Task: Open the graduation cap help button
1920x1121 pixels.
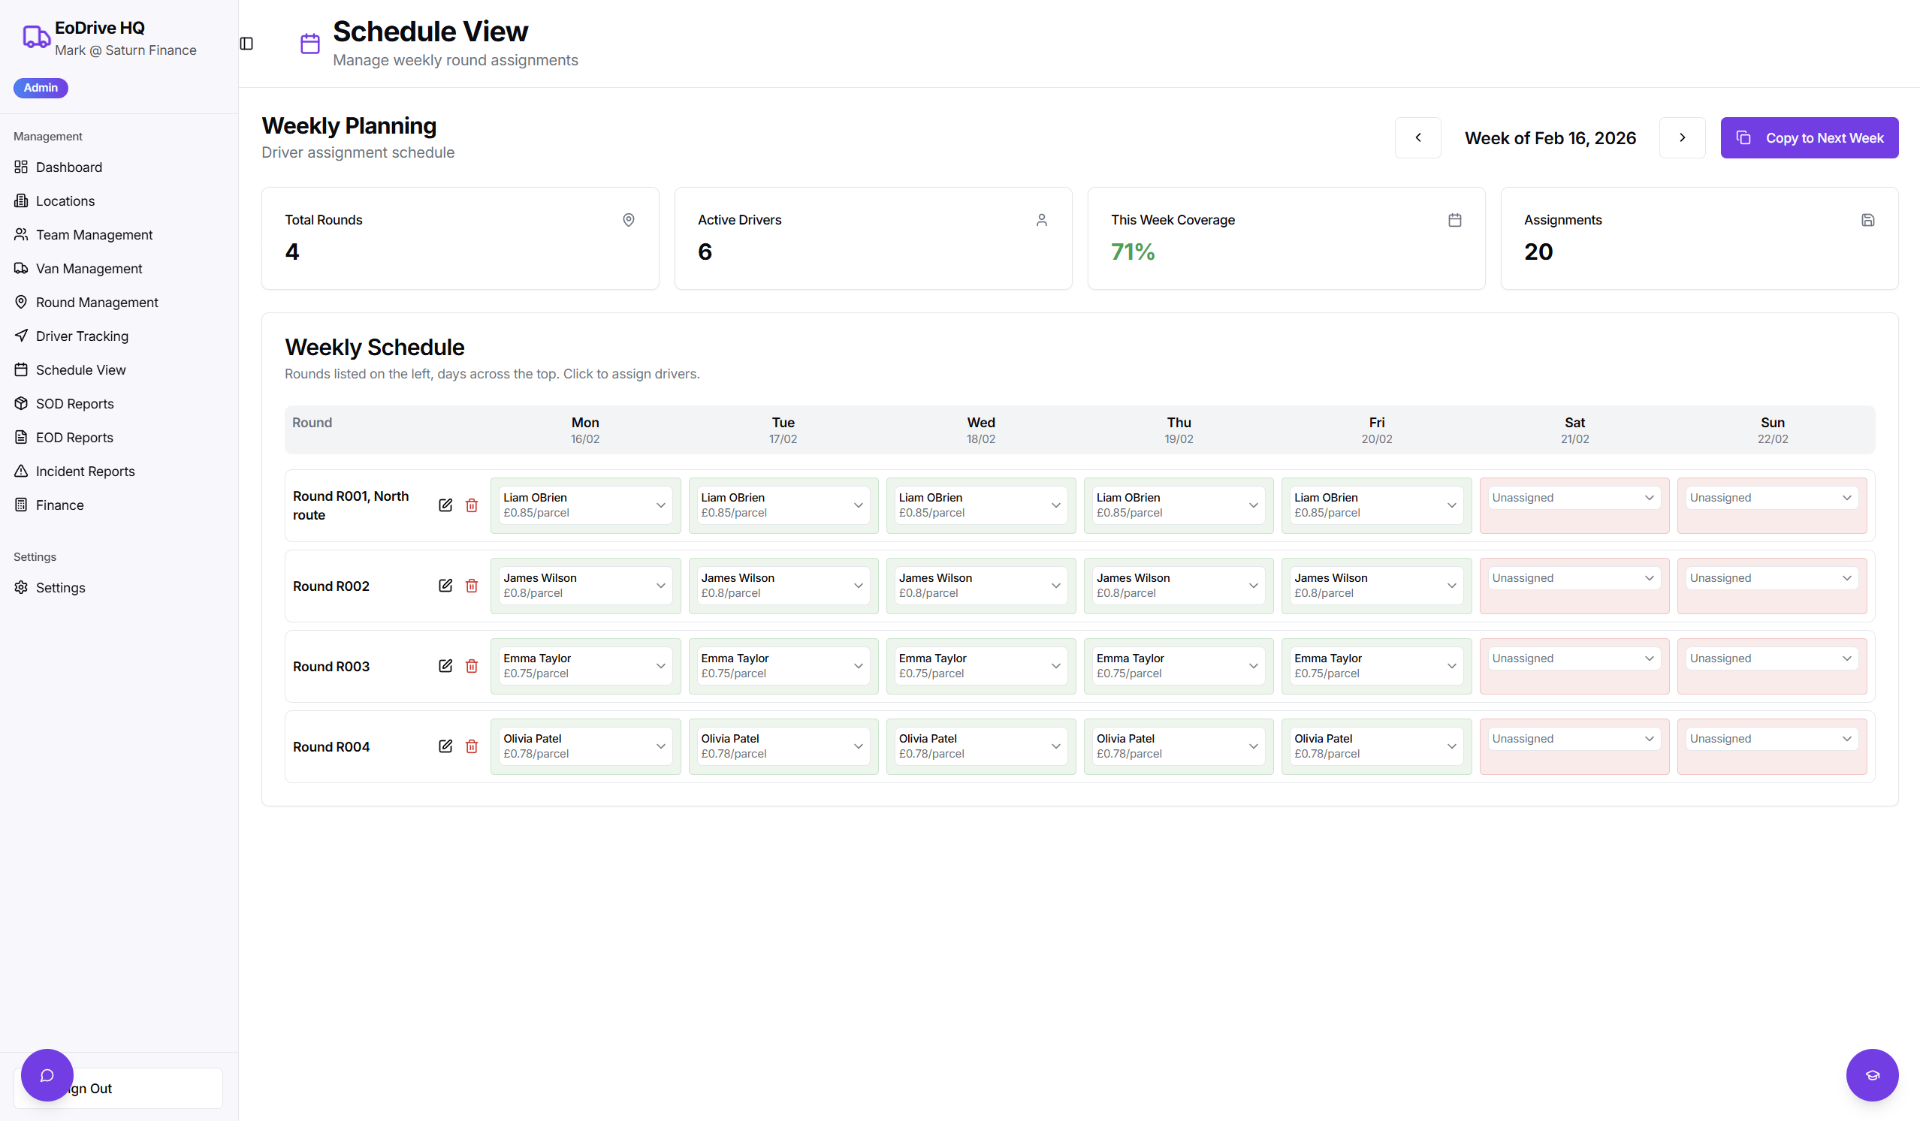Action: 1872,1075
